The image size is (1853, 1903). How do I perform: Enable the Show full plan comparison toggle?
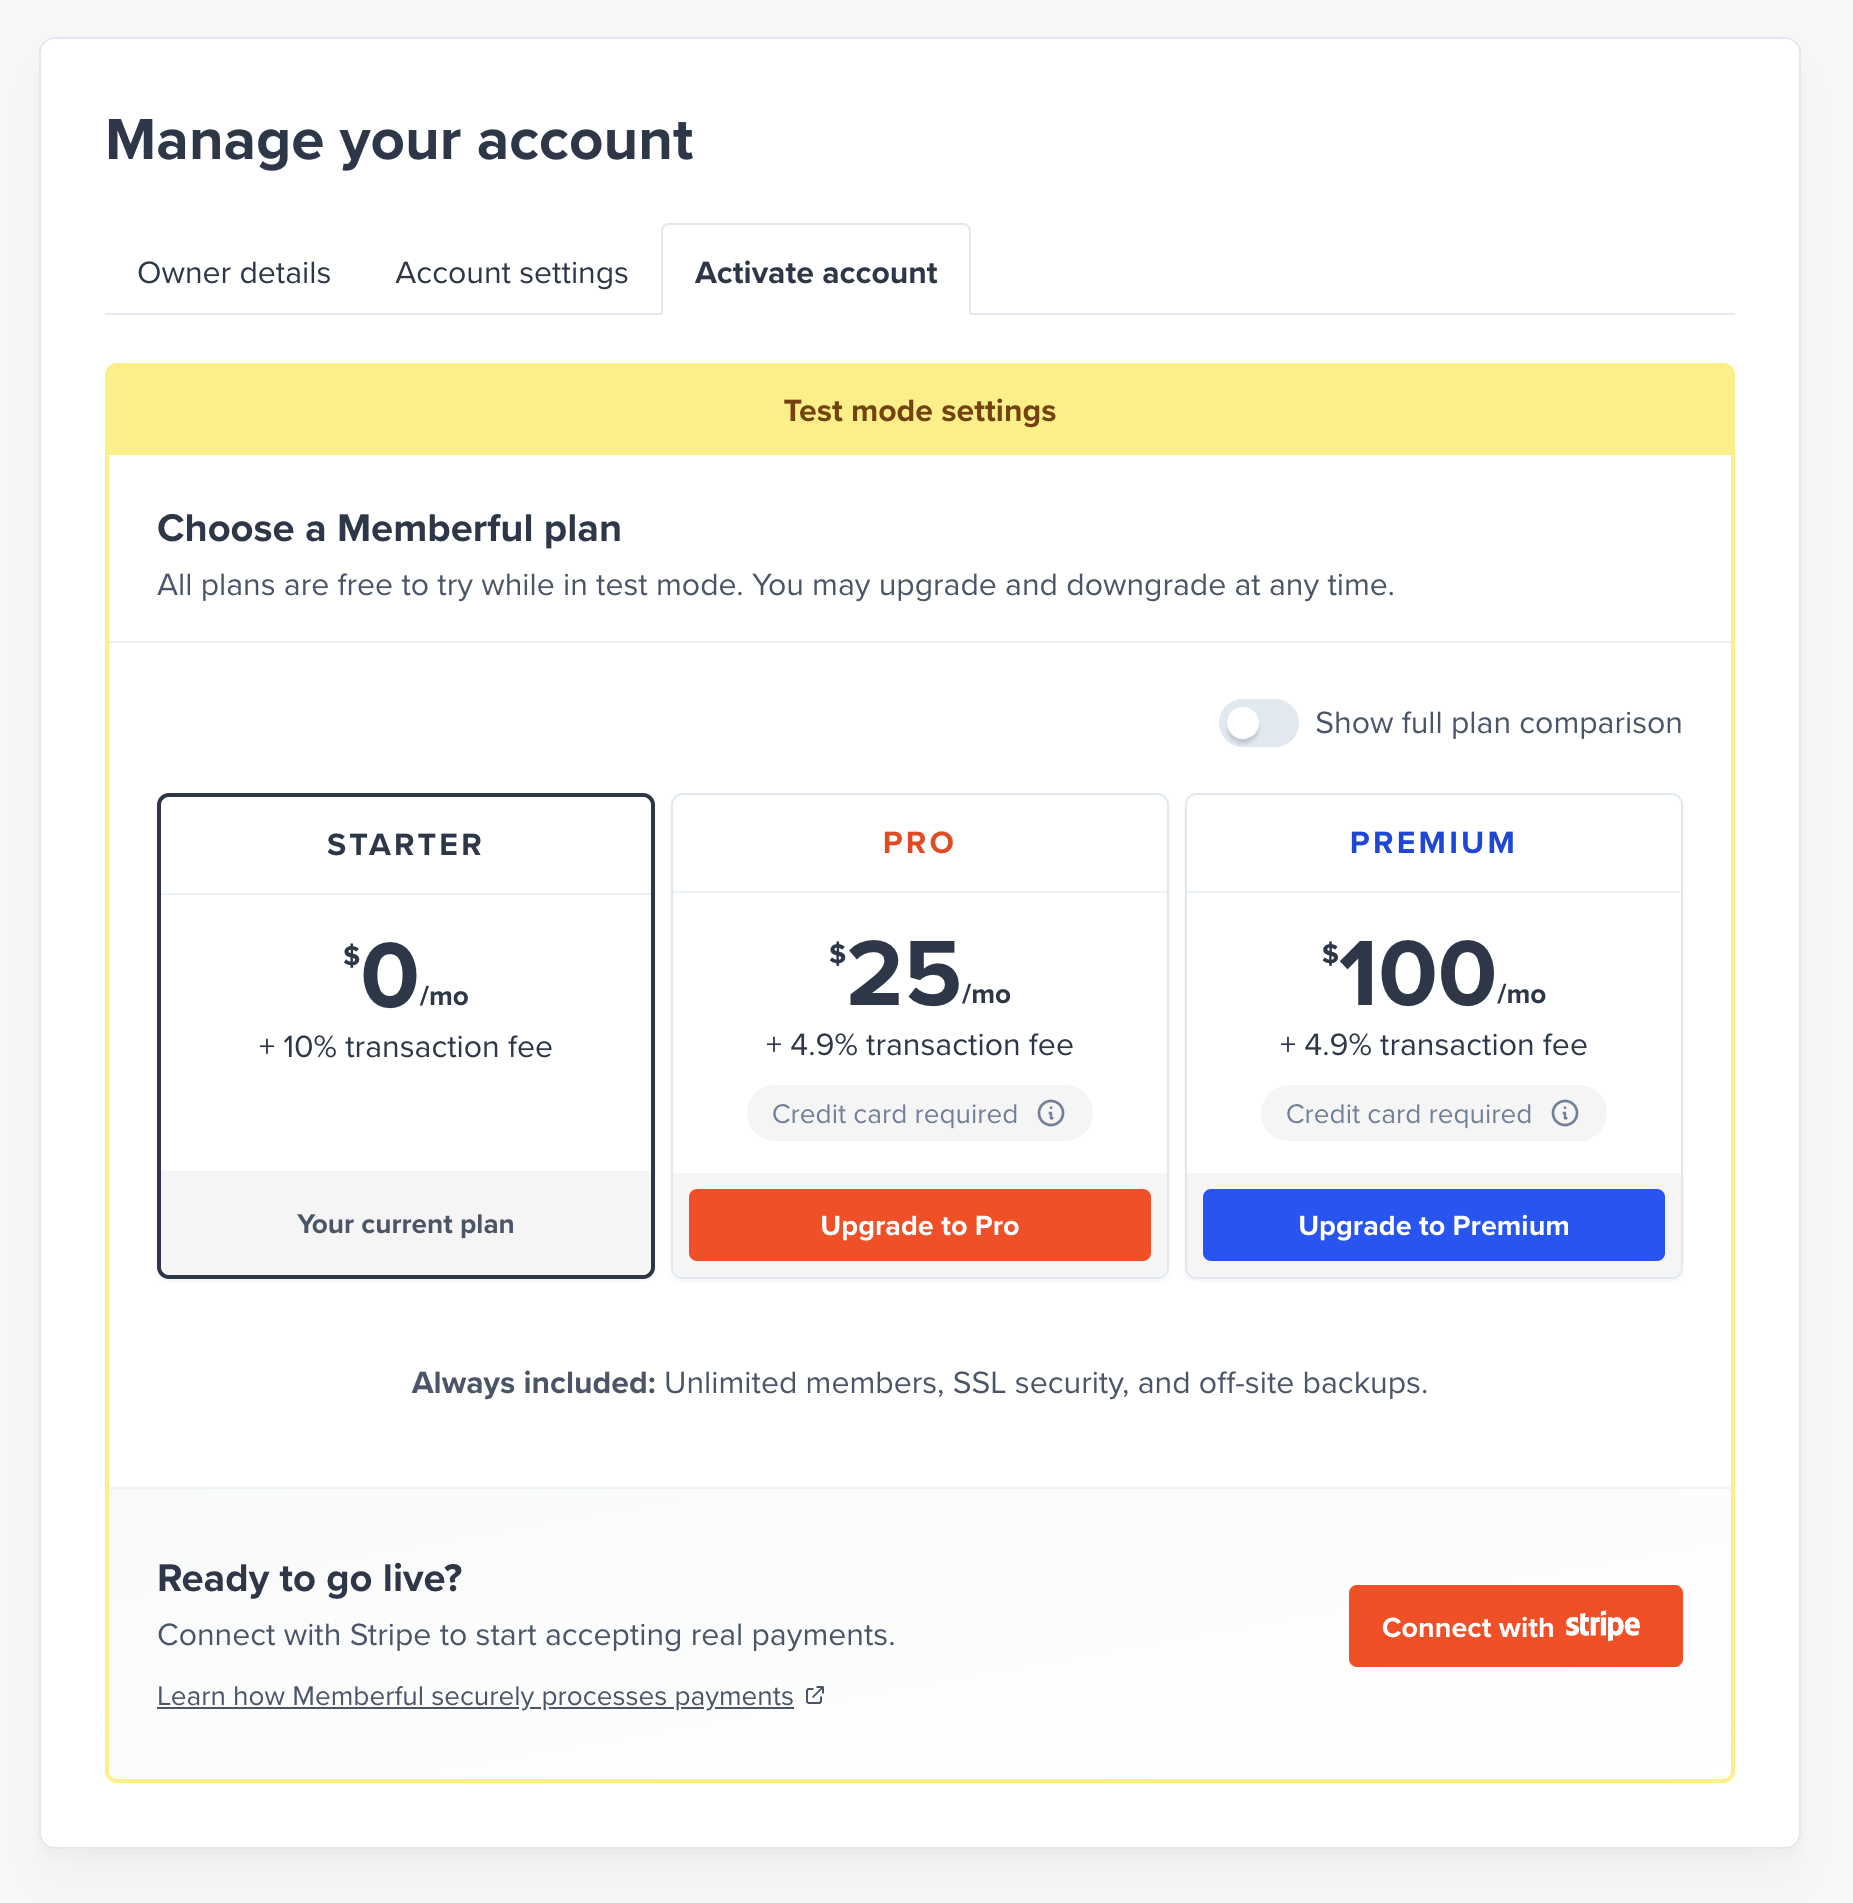tap(1258, 722)
